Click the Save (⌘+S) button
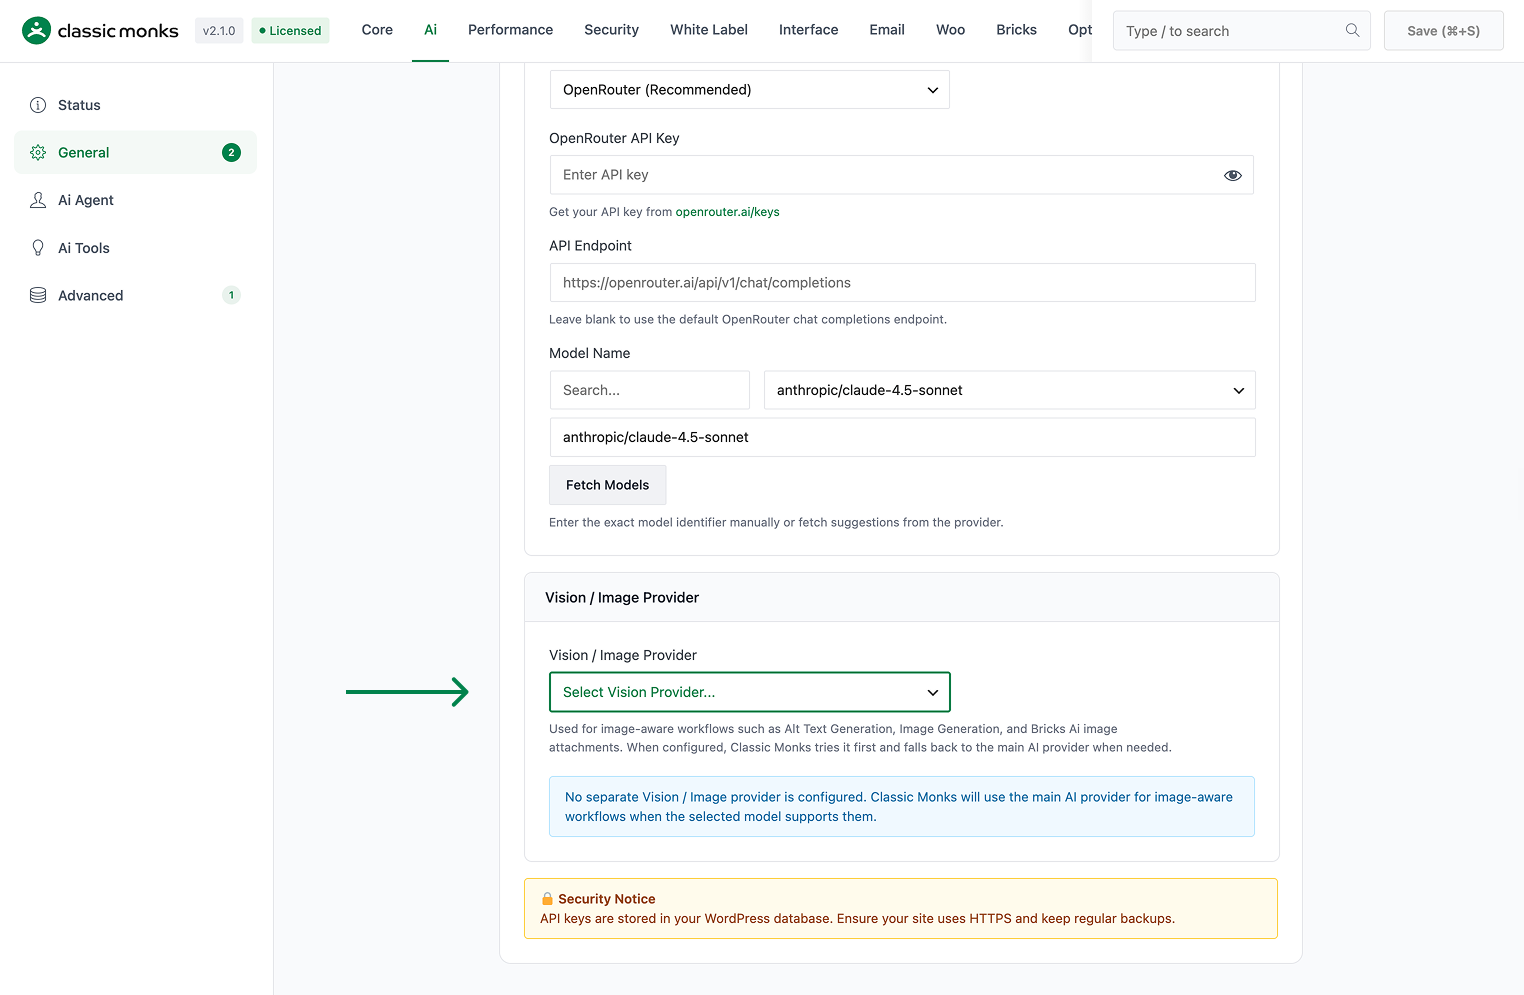This screenshot has width=1524, height=995. coord(1443,31)
